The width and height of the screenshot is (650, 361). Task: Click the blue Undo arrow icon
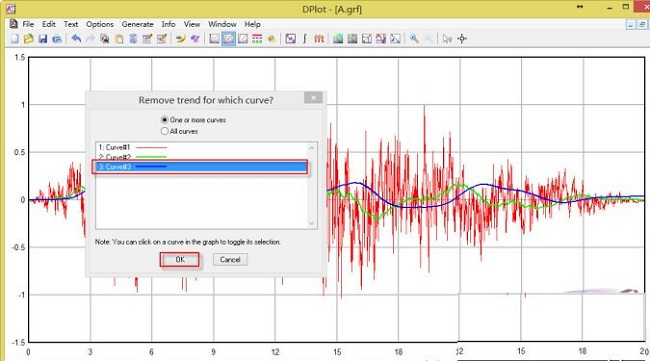76,39
